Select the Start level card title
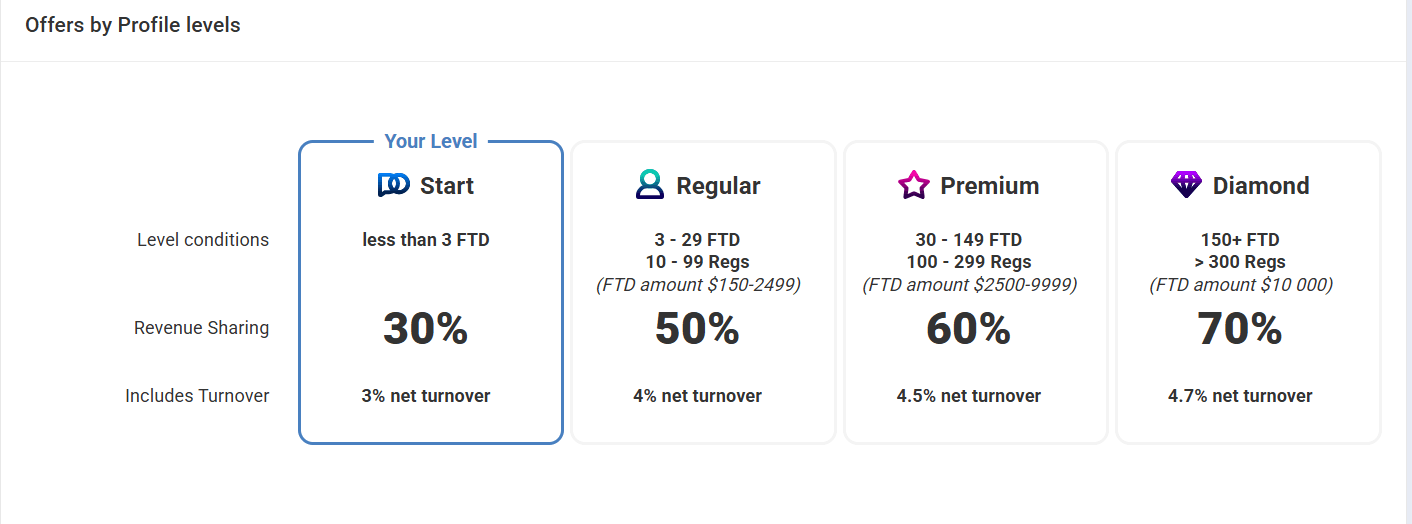 click(x=447, y=186)
